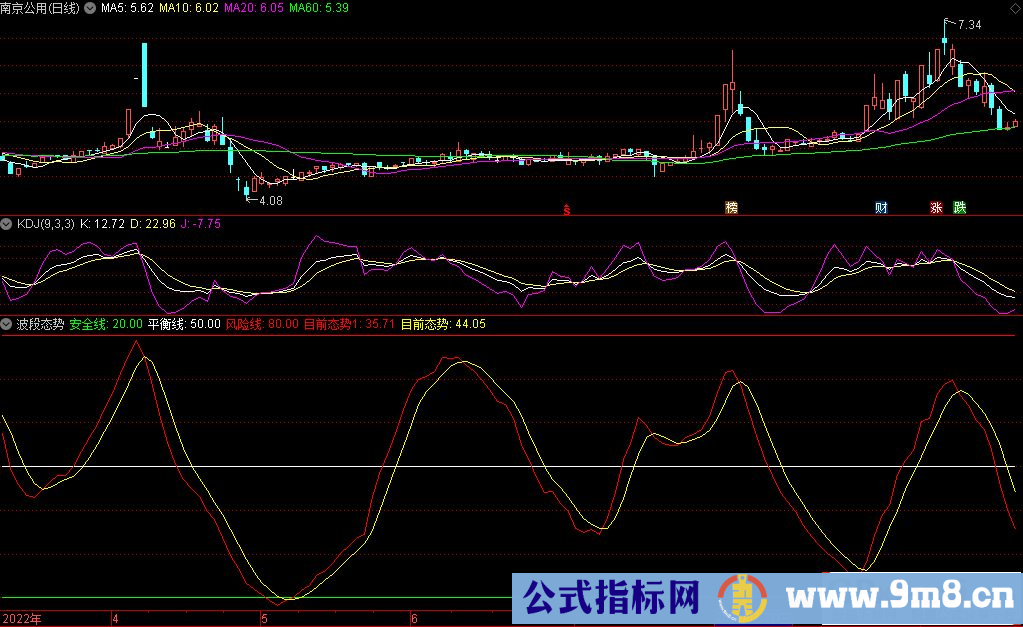Click the candlestick at the 7.34 high

click(944, 39)
